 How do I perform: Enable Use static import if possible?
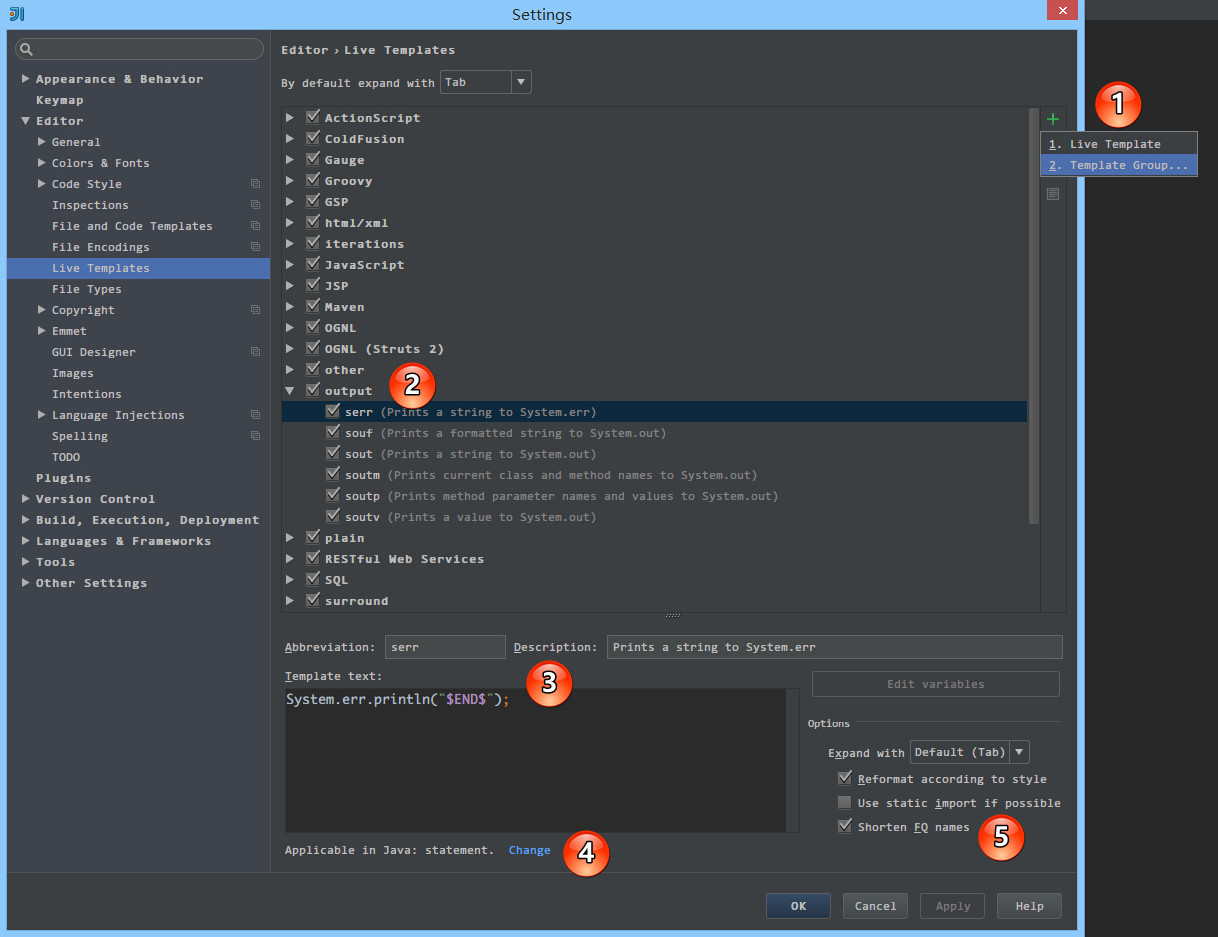(845, 803)
